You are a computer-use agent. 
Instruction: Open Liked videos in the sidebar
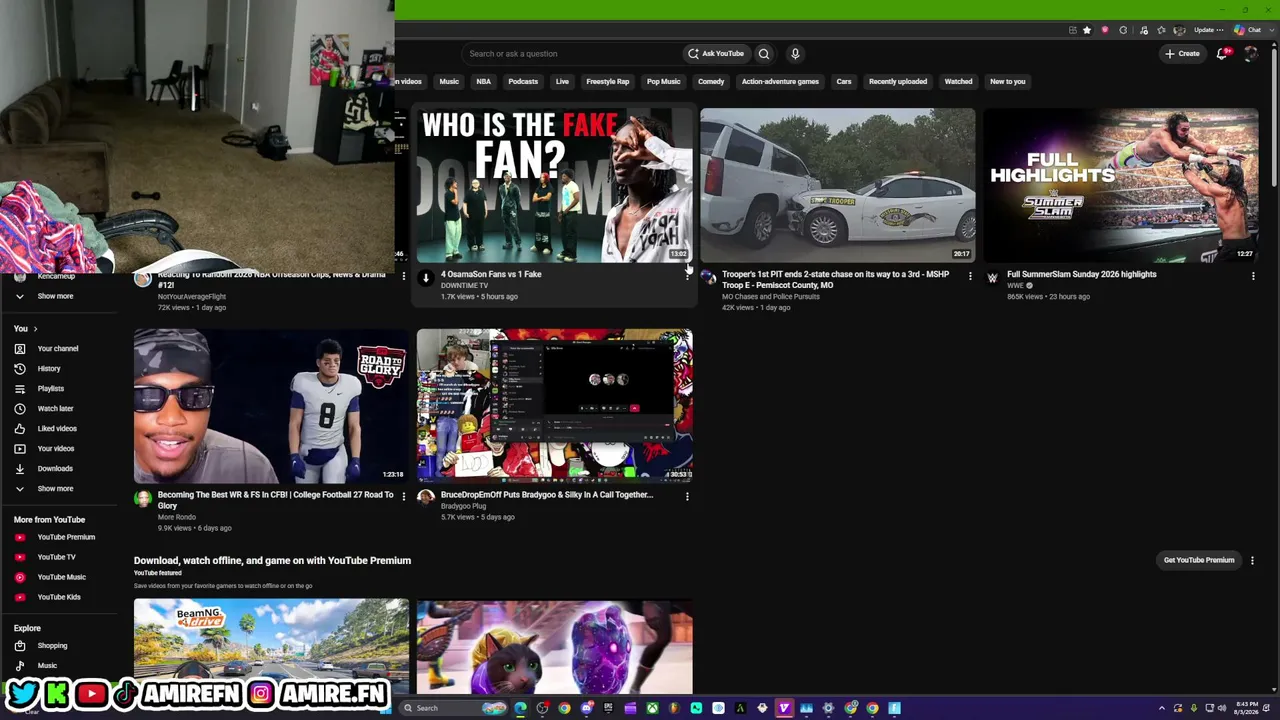point(57,428)
